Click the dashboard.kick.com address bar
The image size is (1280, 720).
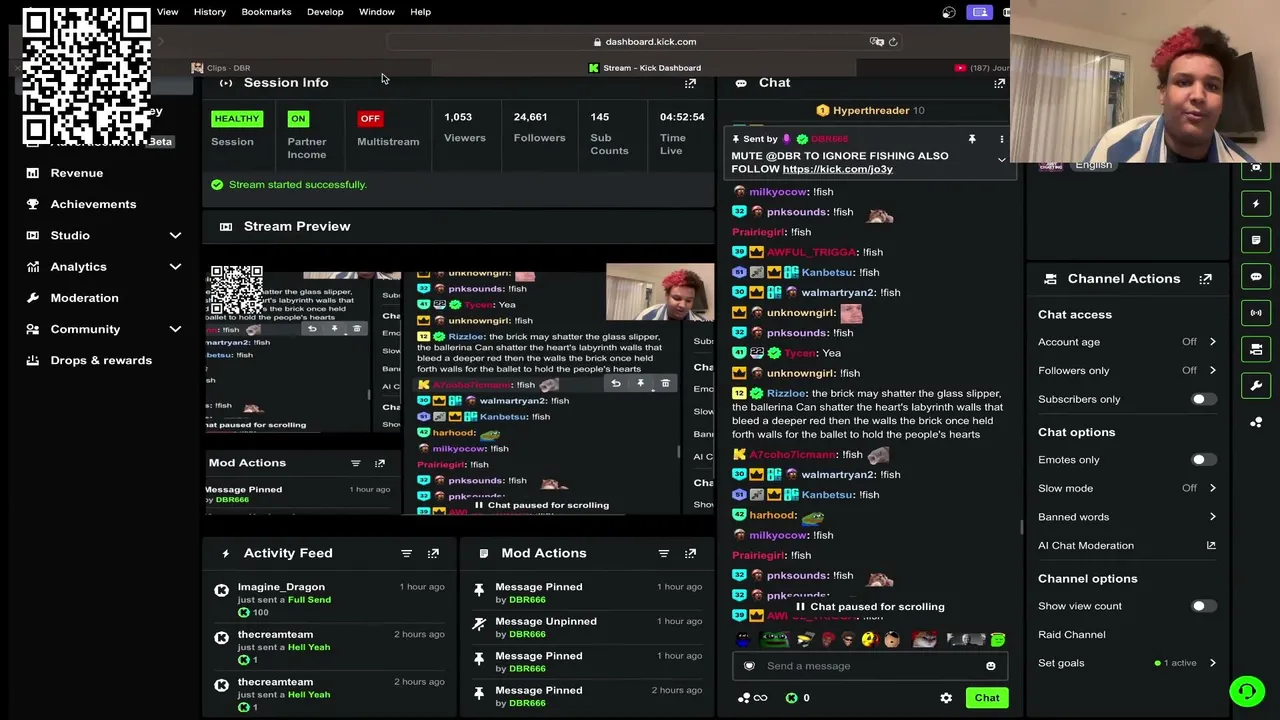(x=645, y=42)
